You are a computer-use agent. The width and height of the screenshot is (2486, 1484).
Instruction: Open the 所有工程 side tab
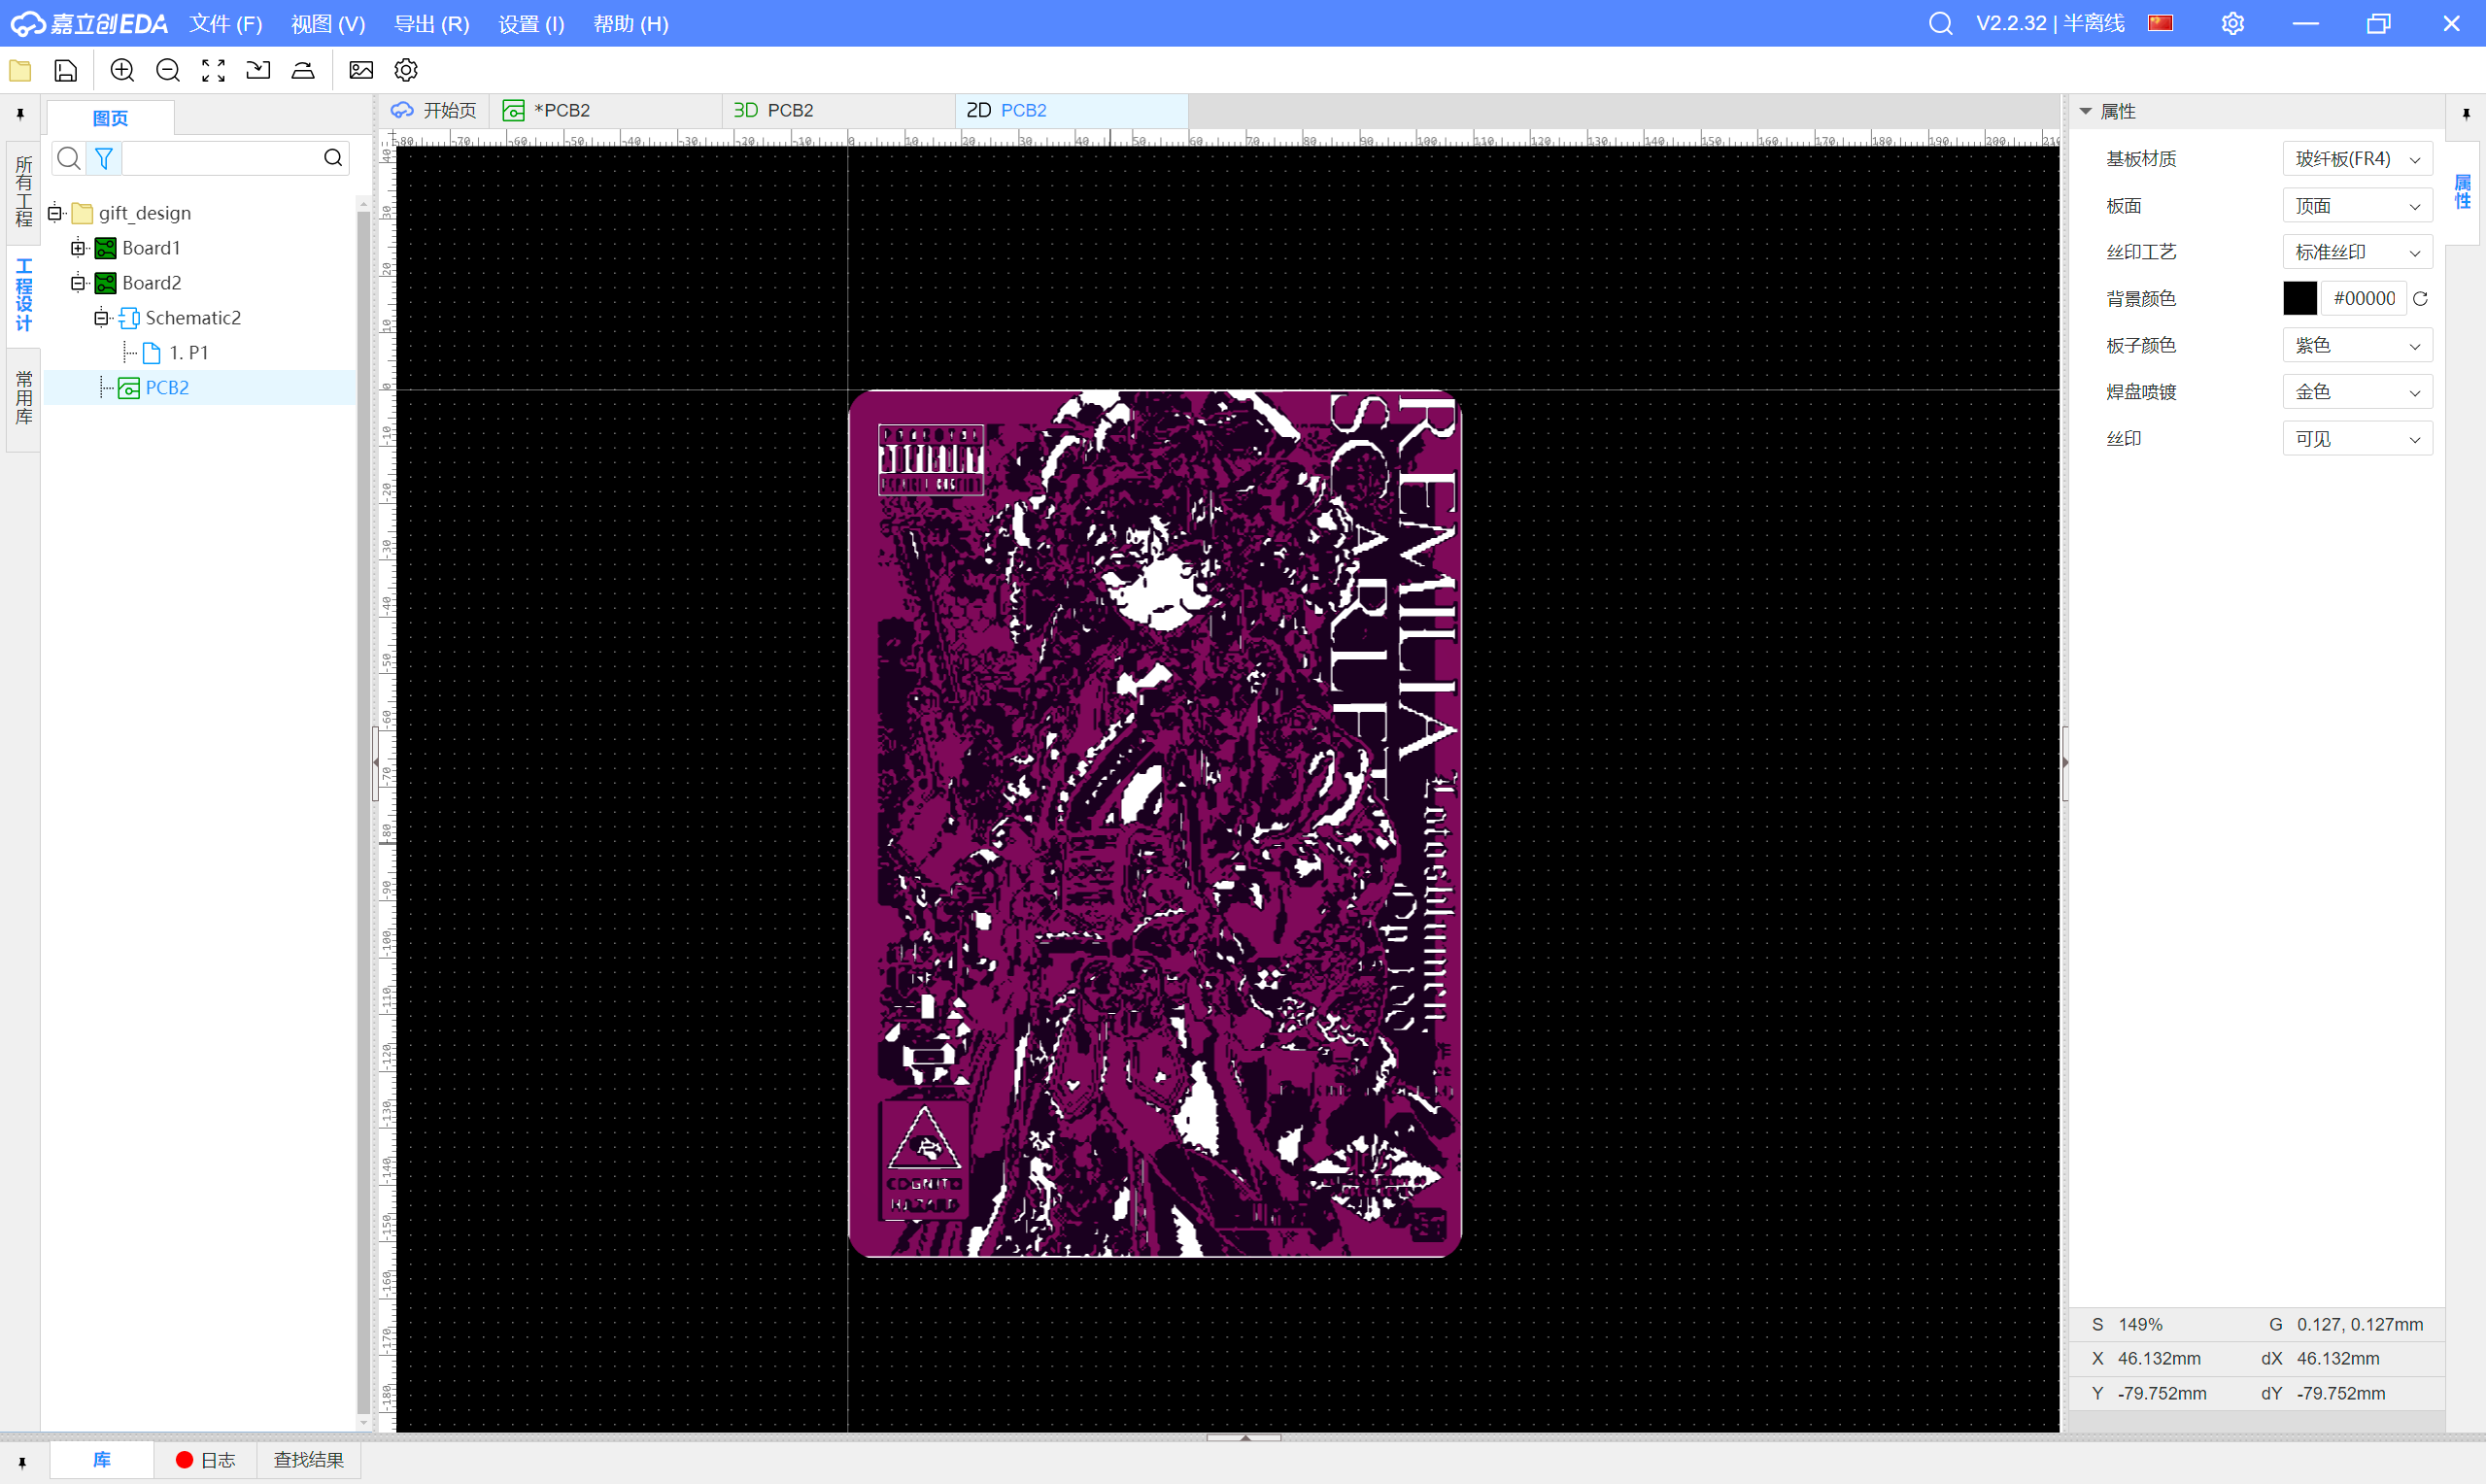point(23,191)
